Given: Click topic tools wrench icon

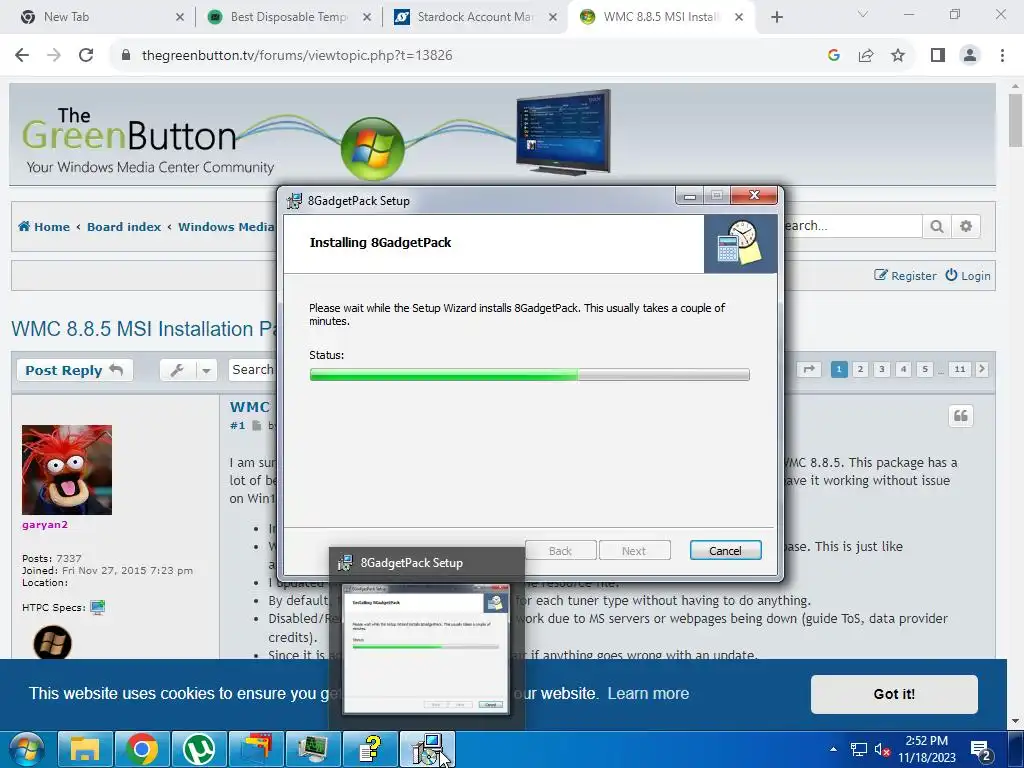Looking at the screenshot, I should [x=177, y=370].
